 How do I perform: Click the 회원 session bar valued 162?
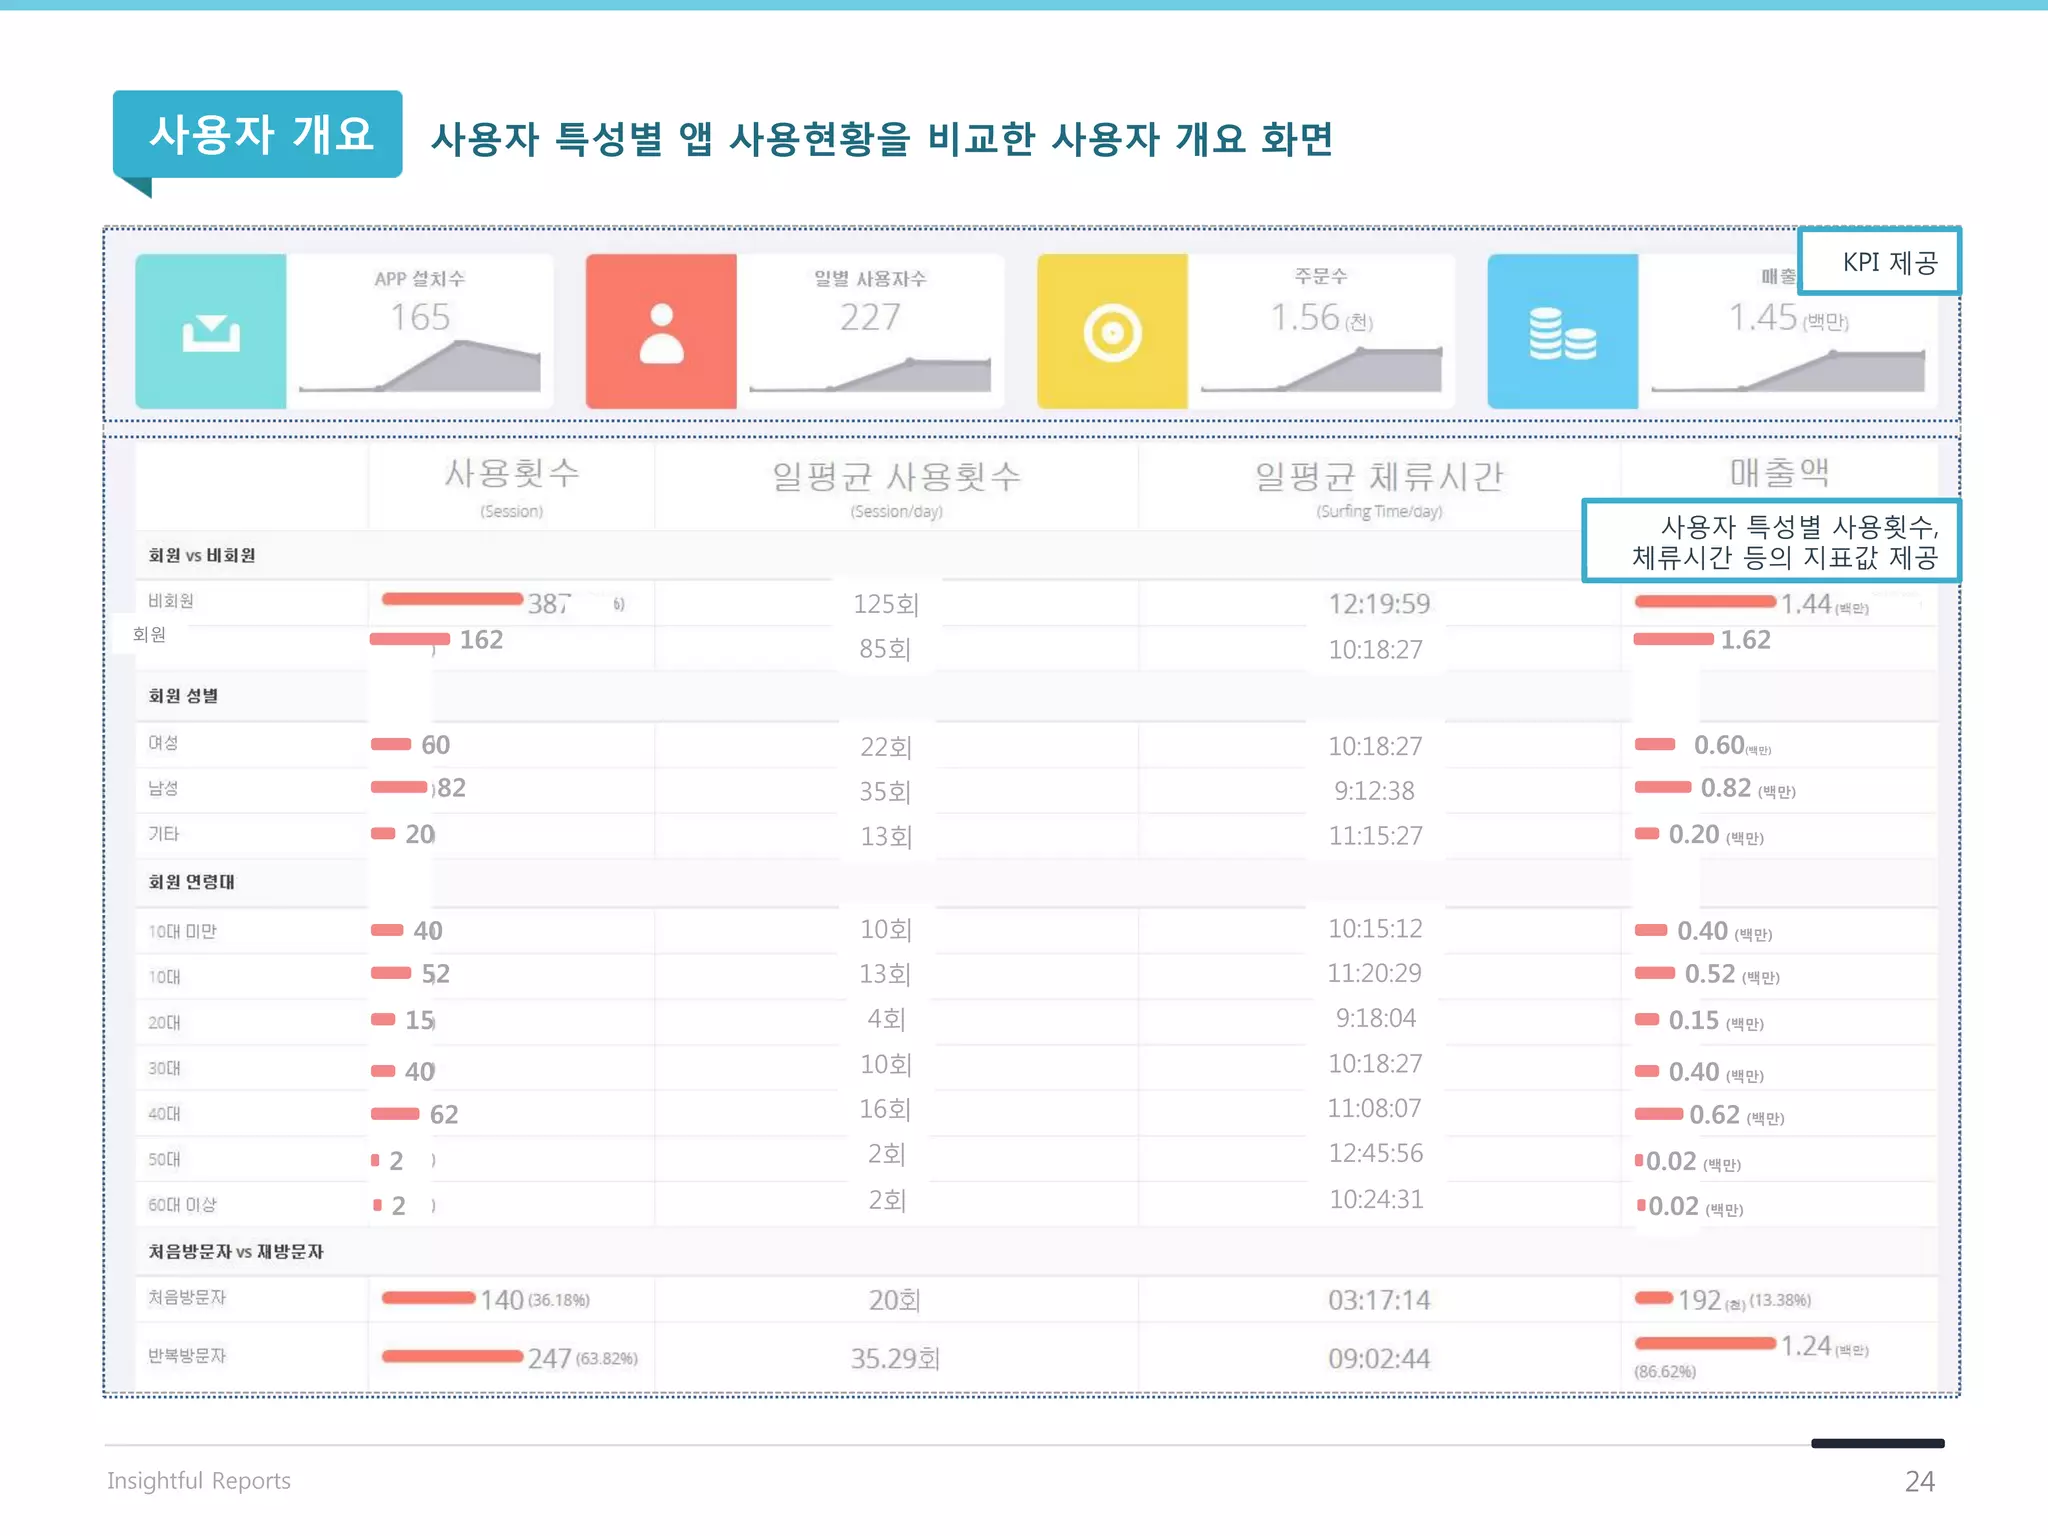(x=410, y=639)
